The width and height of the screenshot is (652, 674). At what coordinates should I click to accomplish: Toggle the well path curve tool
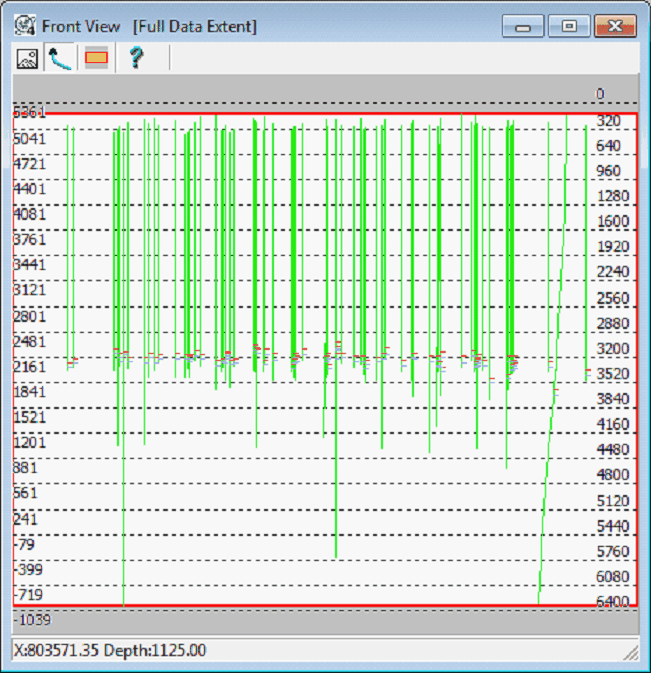coord(61,58)
